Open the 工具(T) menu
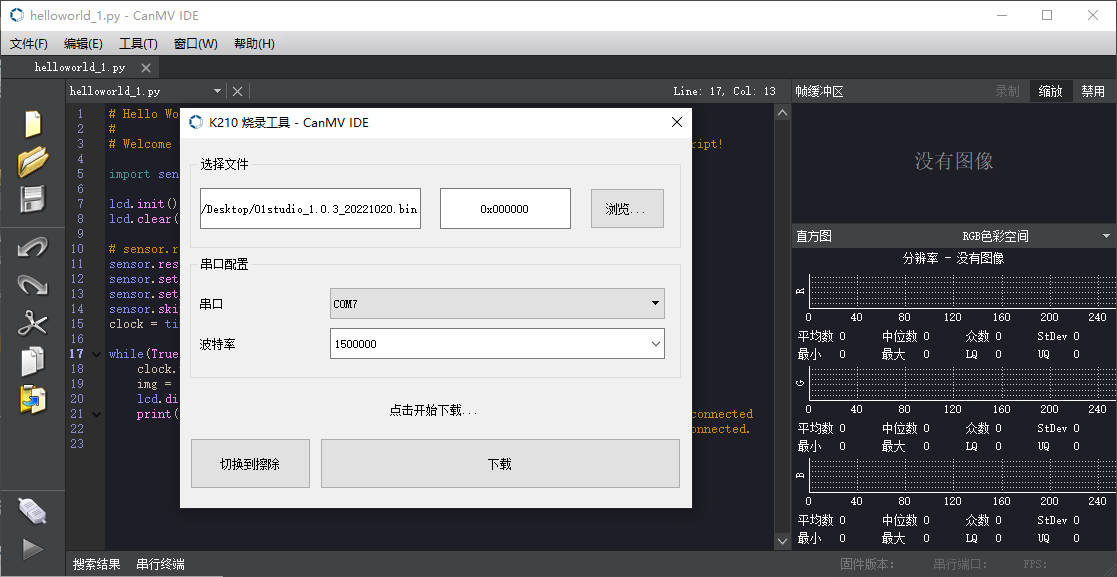Image resolution: width=1117 pixels, height=577 pixels. pos(138,43)
